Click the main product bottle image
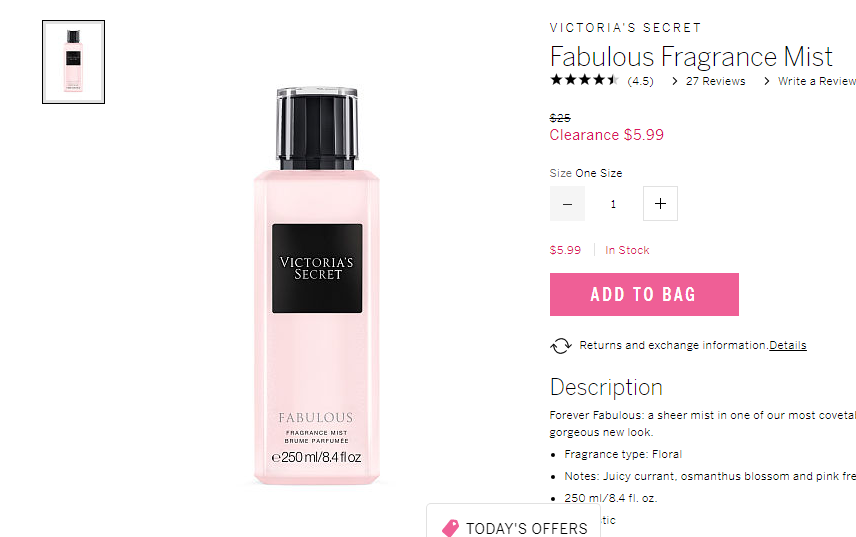 tap(317, 285)
